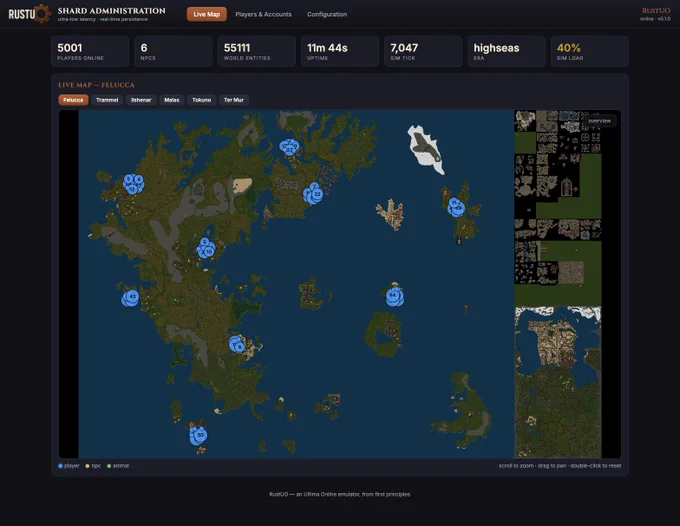This screenshot has height=526, width=680.
Task: Click the 11m 44s Uptime card
Action: [x=340, y=51]
